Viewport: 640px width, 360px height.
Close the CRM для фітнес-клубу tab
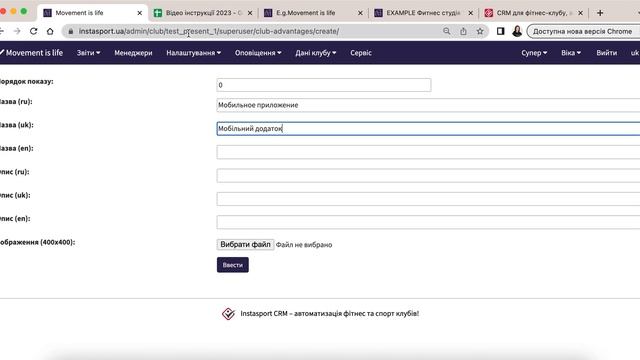click(580, 13)
